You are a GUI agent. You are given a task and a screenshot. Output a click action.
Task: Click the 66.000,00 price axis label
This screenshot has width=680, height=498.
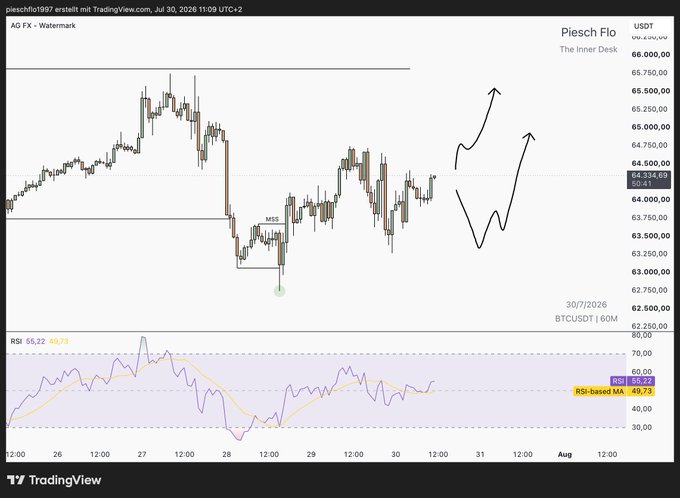[651, 54]
